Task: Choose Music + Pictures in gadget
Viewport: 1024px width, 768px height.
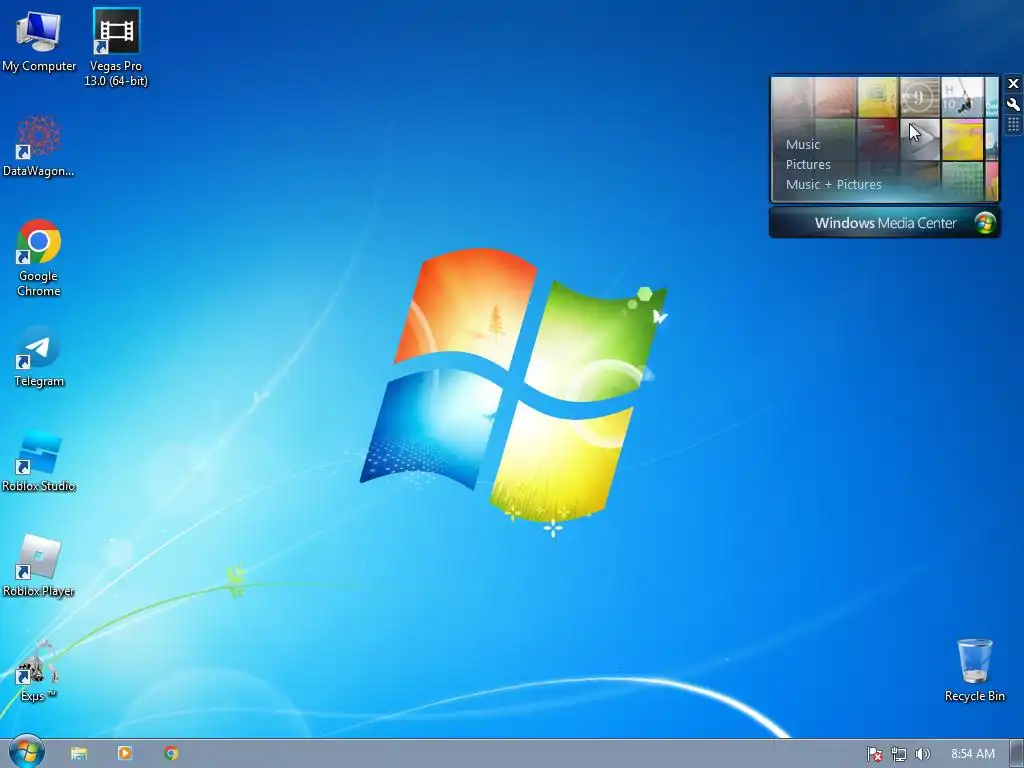Action: point(833,185)
